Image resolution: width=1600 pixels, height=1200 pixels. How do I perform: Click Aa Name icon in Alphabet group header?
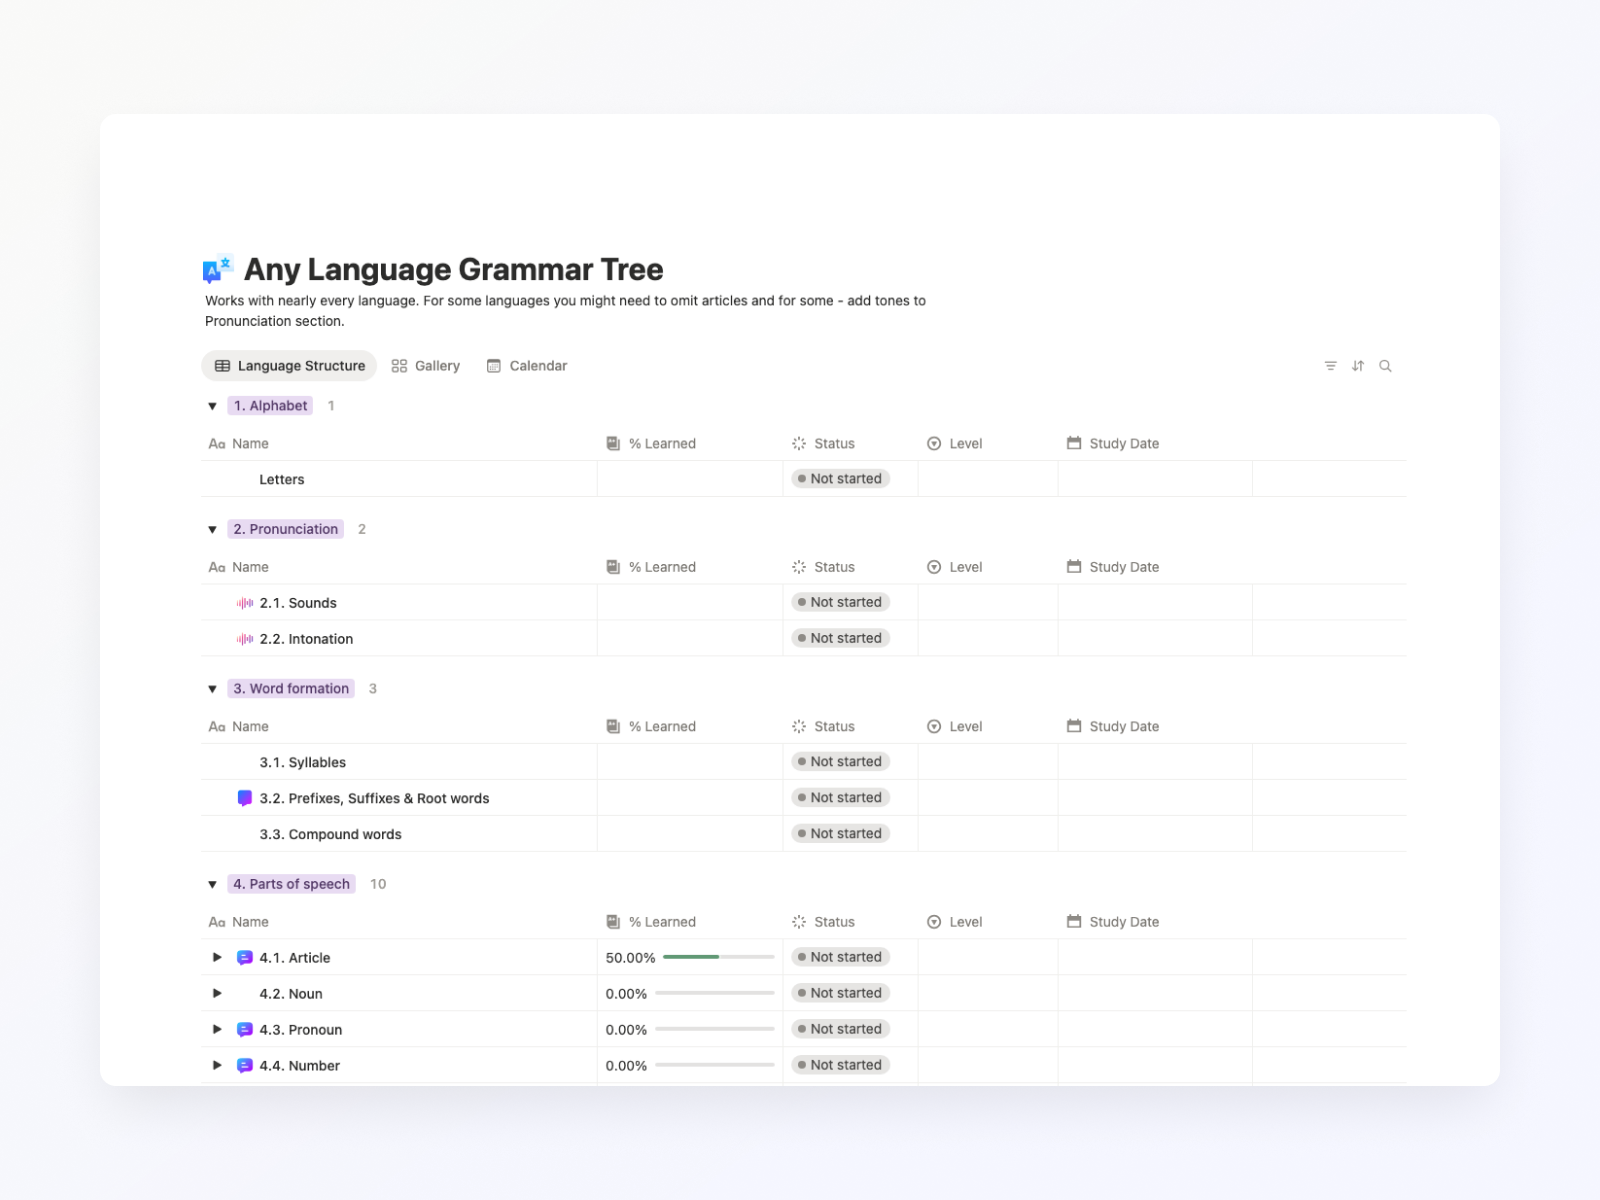(217, 444)
